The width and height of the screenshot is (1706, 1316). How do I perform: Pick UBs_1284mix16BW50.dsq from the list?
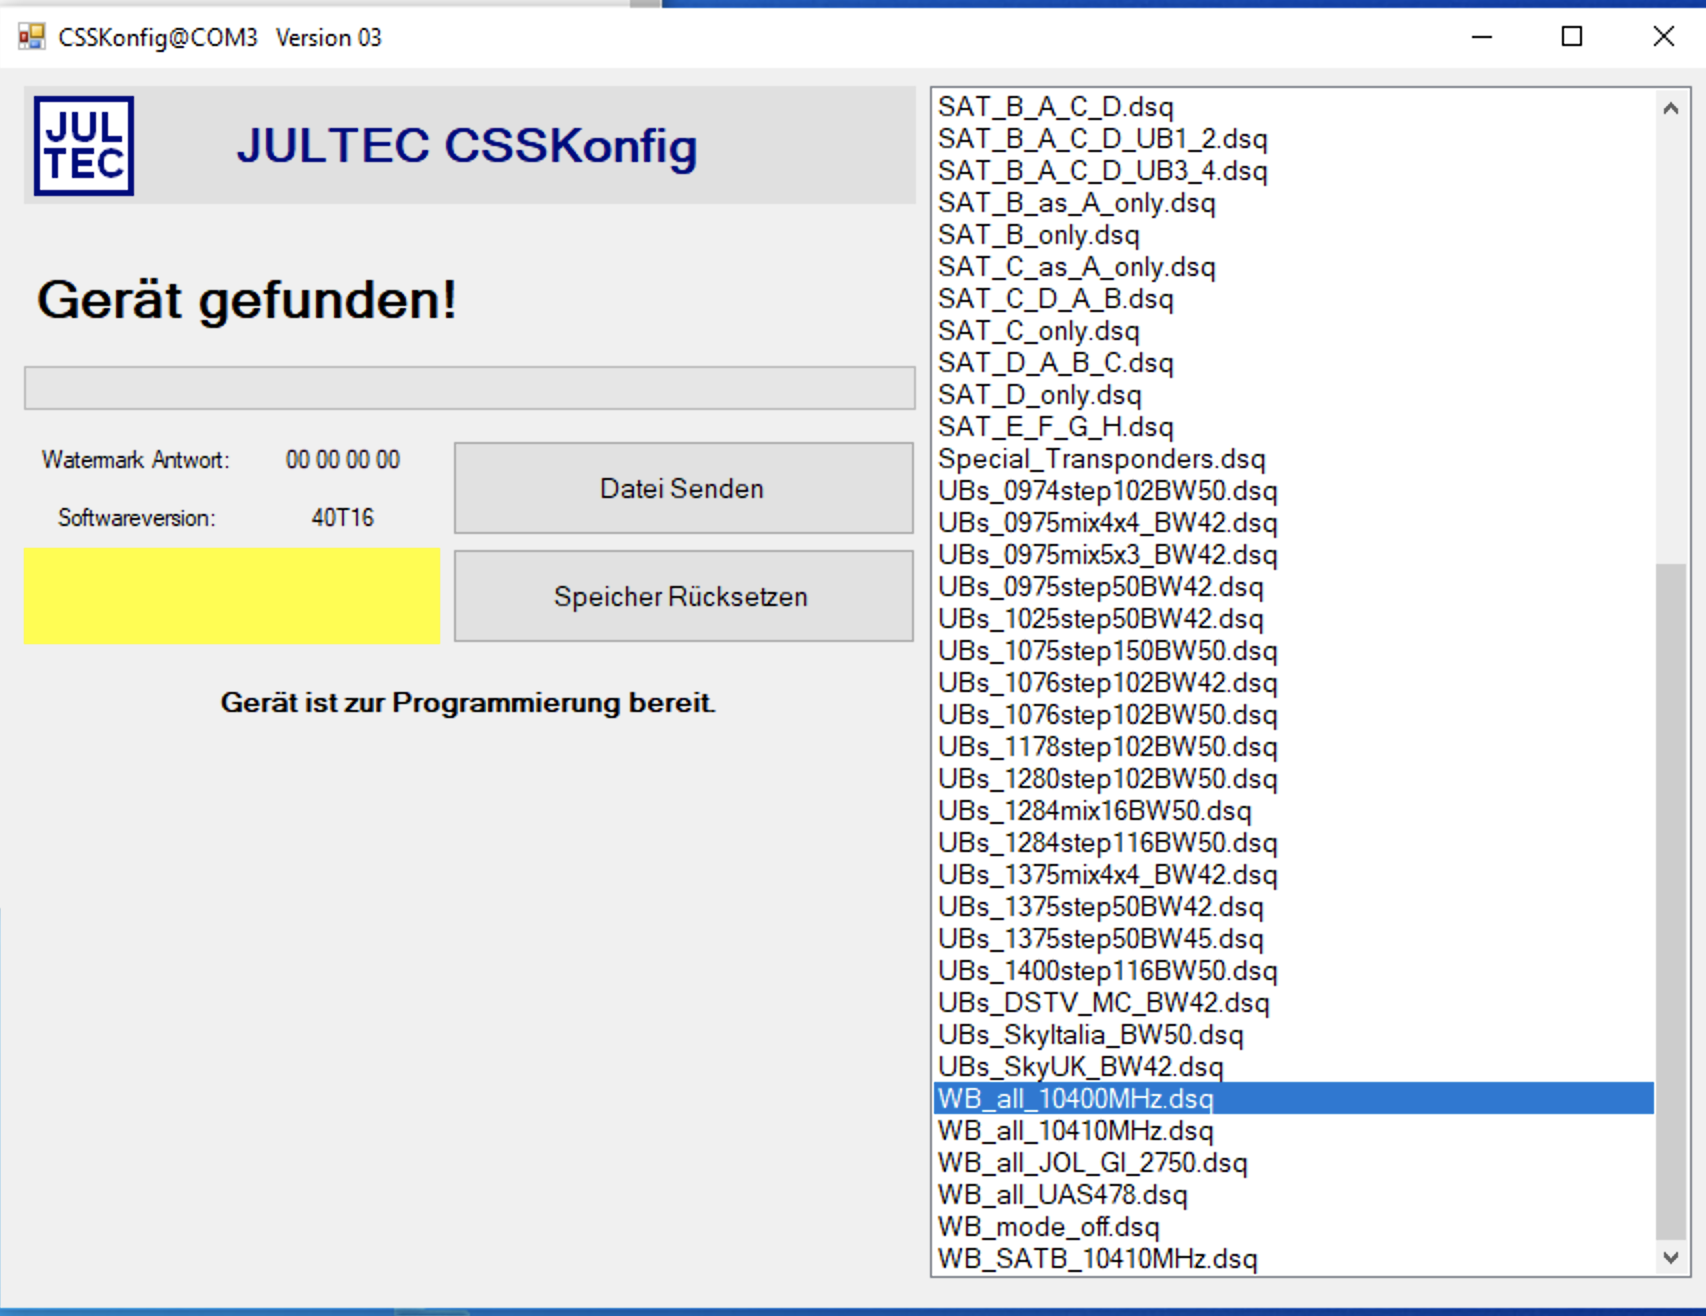coord(1094,811)
